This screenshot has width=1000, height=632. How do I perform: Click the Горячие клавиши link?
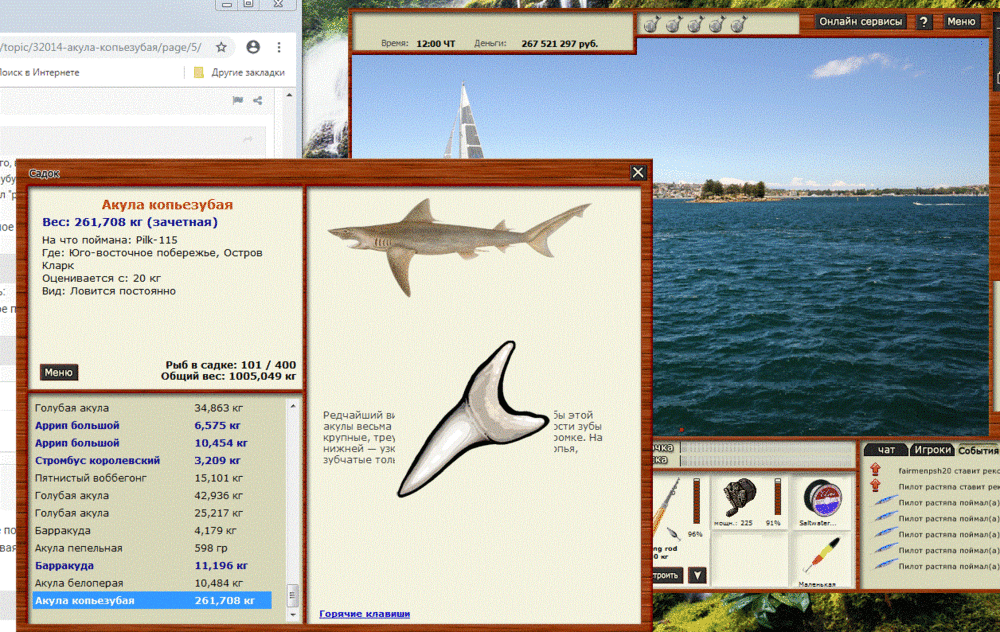tap(364, 614)
